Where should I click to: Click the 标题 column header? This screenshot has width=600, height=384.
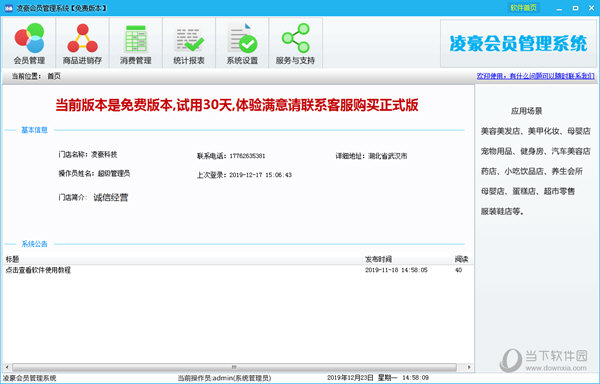pyautogui.click(x=12, y=259)
